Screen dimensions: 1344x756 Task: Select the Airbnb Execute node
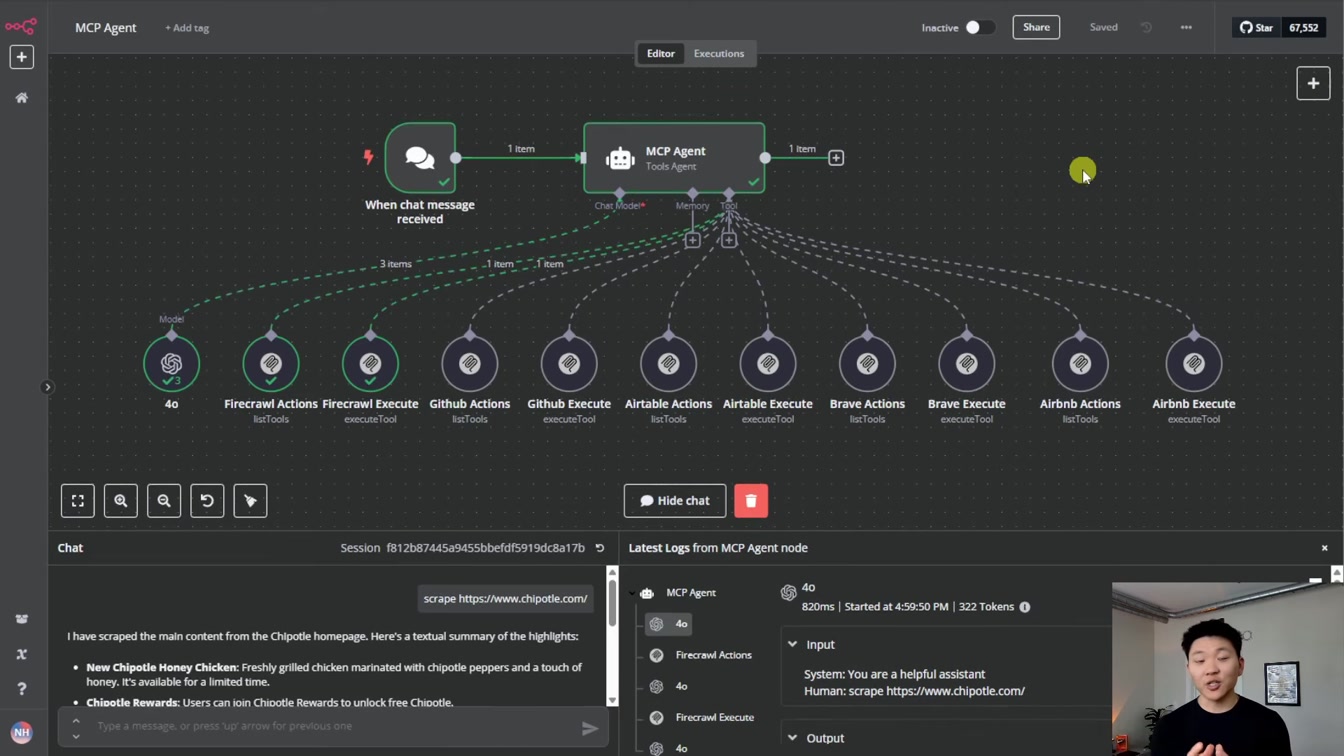coord(1194,363)
